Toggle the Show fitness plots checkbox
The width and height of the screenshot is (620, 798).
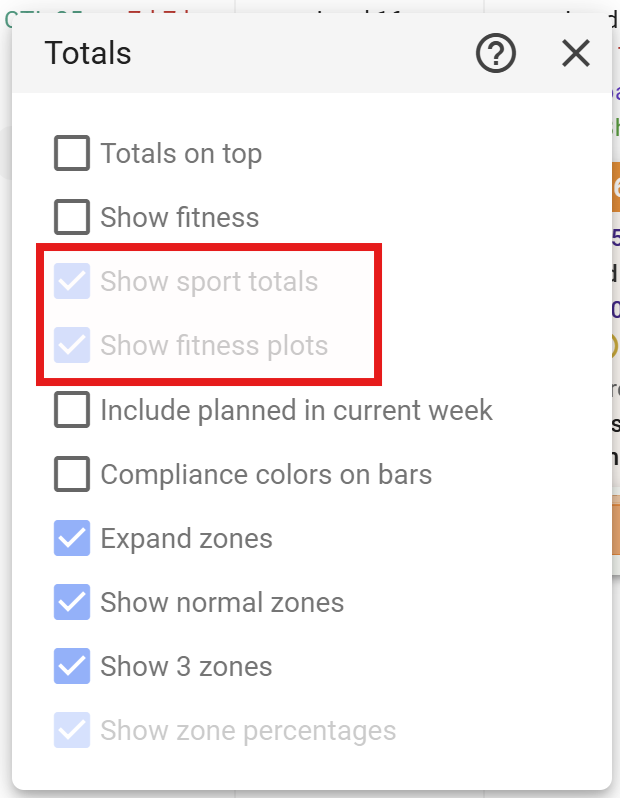pos(72,346)
